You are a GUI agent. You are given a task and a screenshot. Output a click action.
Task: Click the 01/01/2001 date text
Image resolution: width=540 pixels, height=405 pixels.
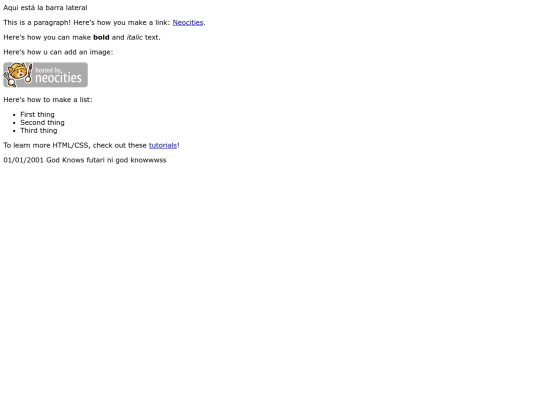pos(23,160)
